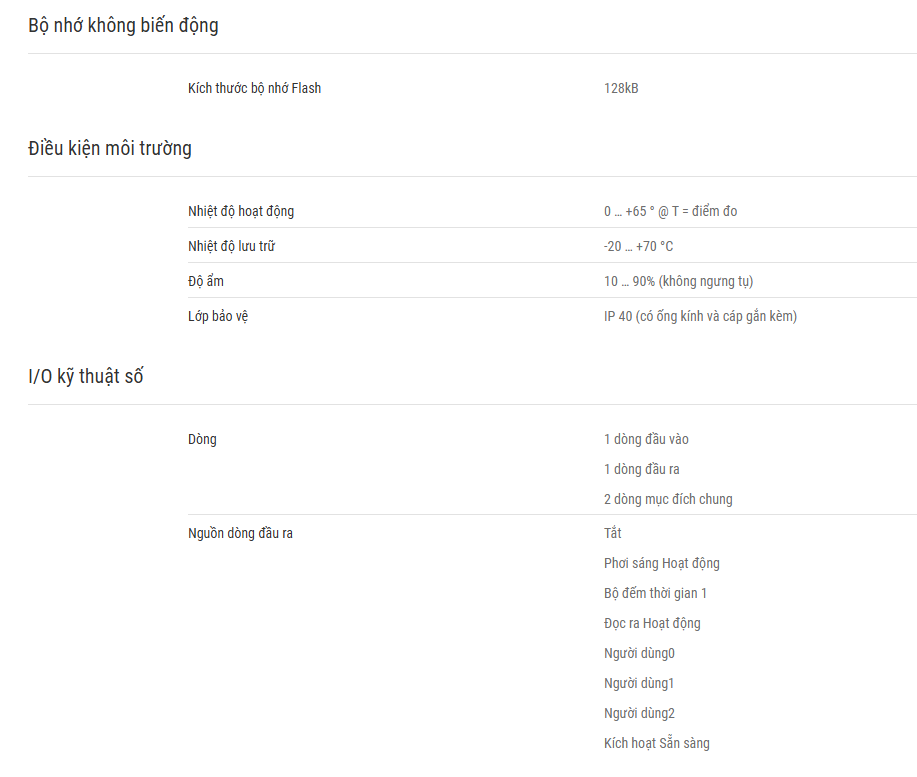Click the 'Người dùng1' entry
The image size is (917, 777).
click(x=639, y=683)
